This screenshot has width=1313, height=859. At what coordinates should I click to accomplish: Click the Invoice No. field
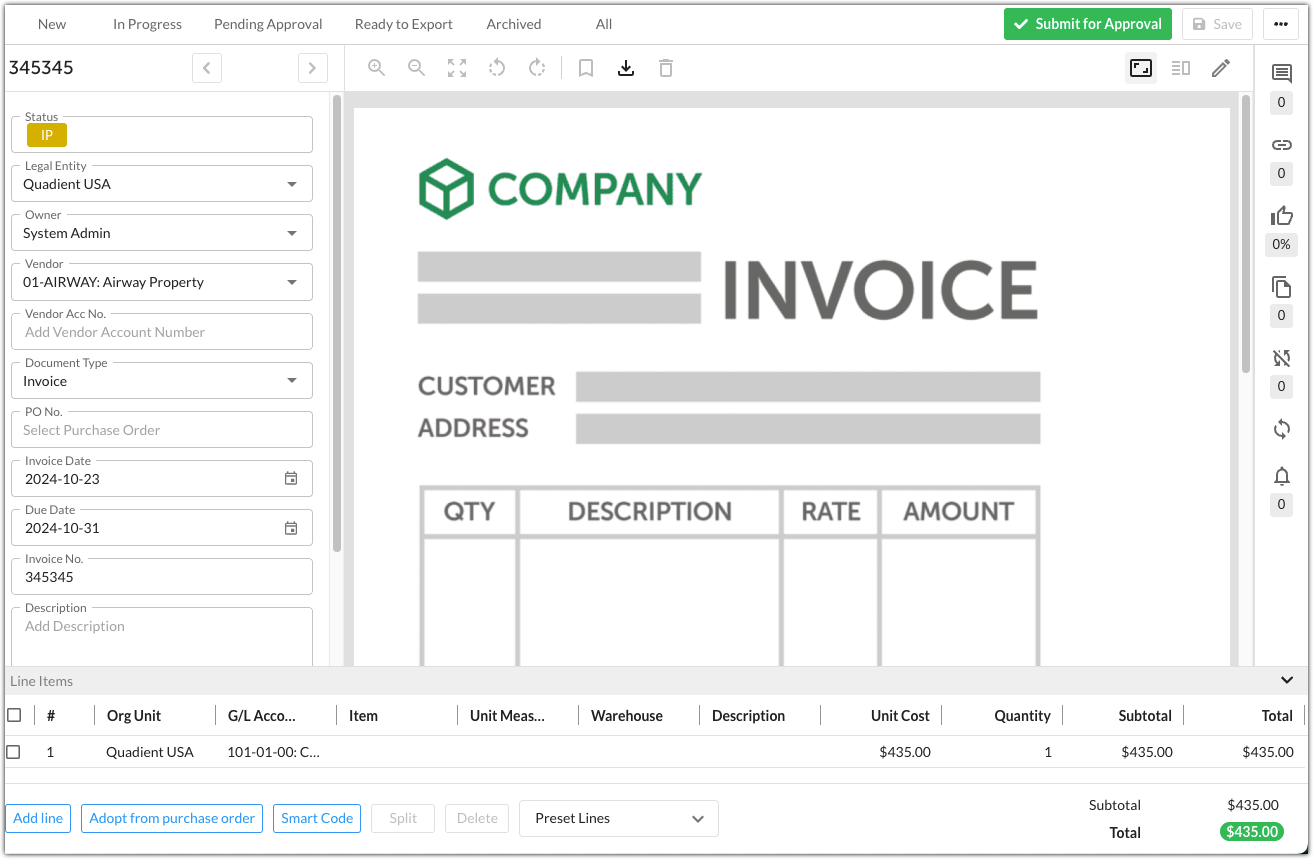(x=162, y=577)
